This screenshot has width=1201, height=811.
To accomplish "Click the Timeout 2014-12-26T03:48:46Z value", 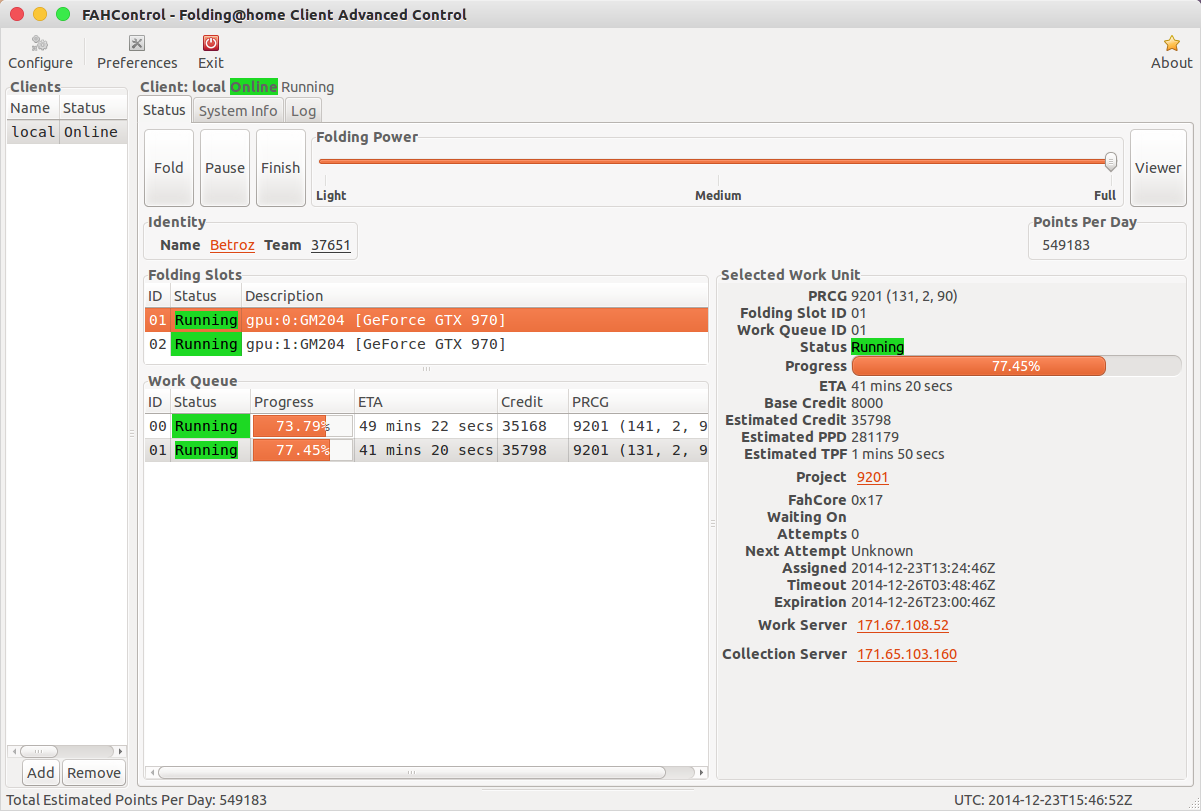I will (923, 585).
